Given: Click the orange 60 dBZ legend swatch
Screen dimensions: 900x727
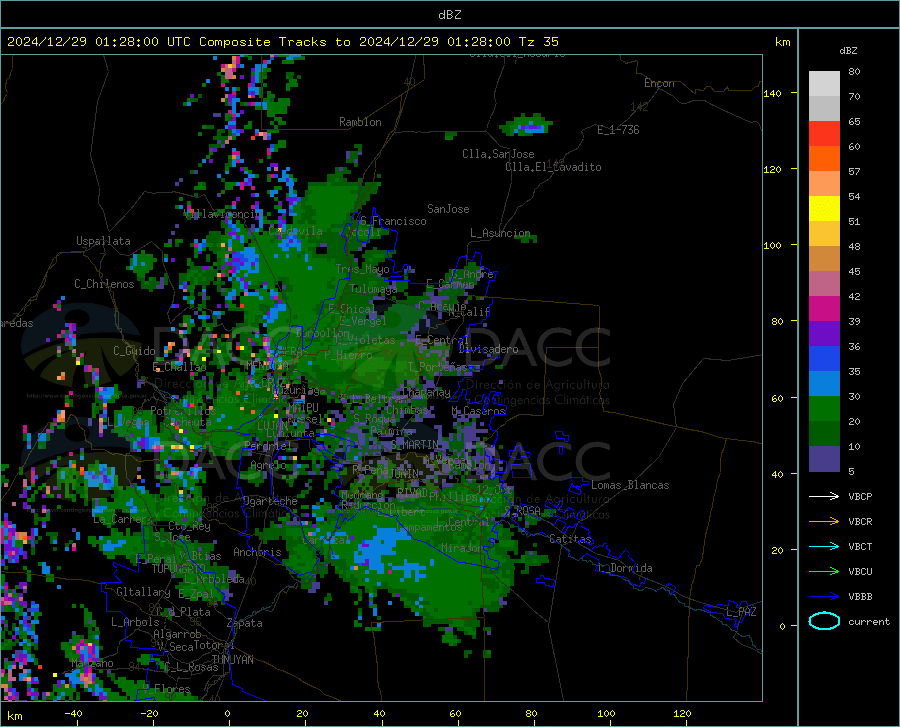Looking at the screenshot, I should coord(824,158).
